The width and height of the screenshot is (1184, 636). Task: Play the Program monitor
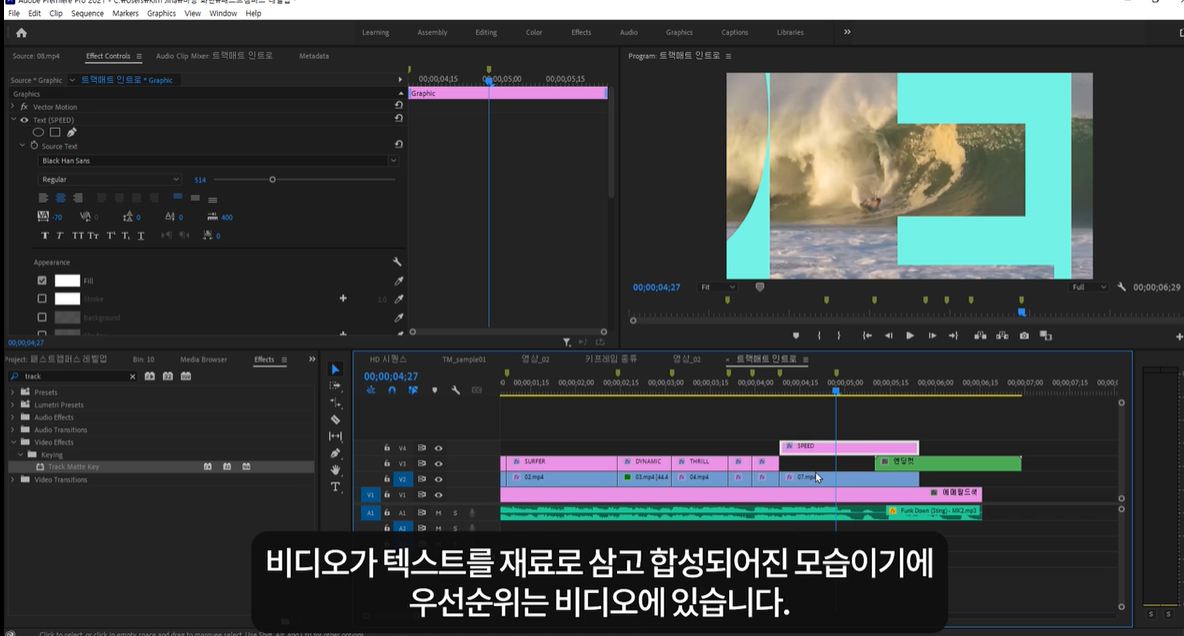pos(910,335)
